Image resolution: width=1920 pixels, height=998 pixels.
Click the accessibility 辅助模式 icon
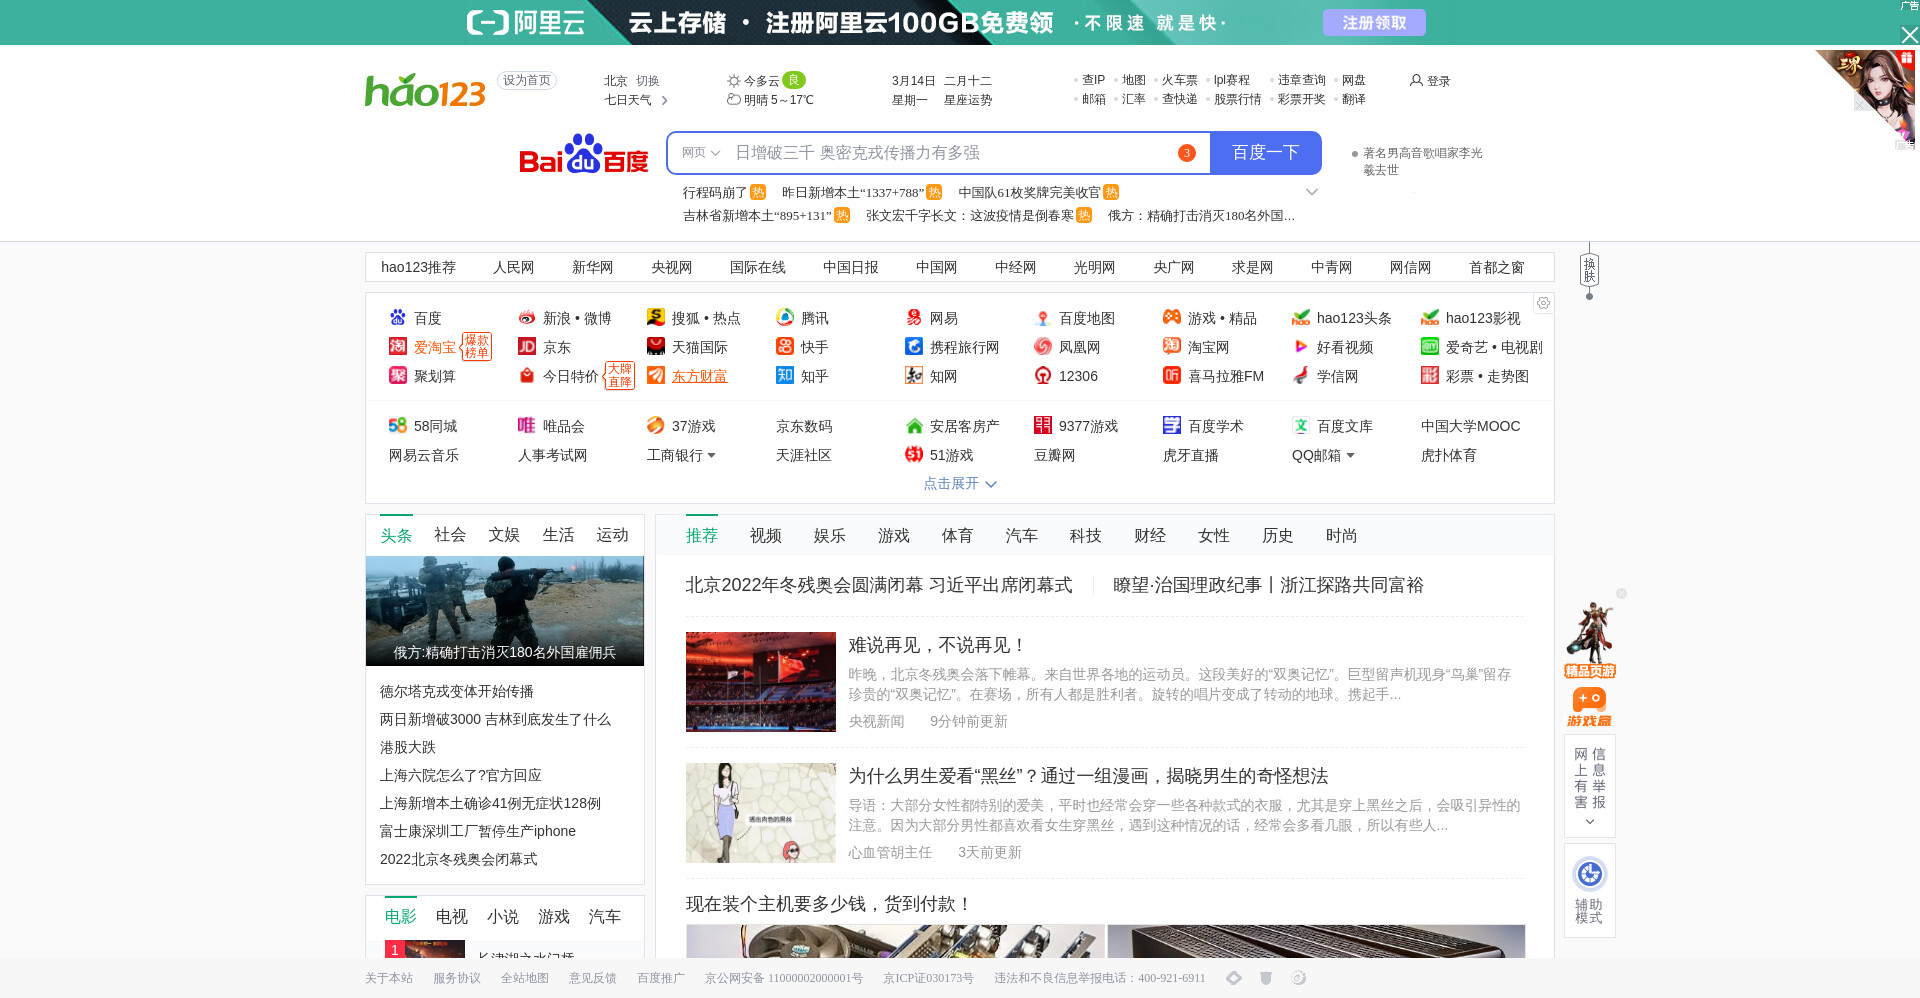(1590, 874)
